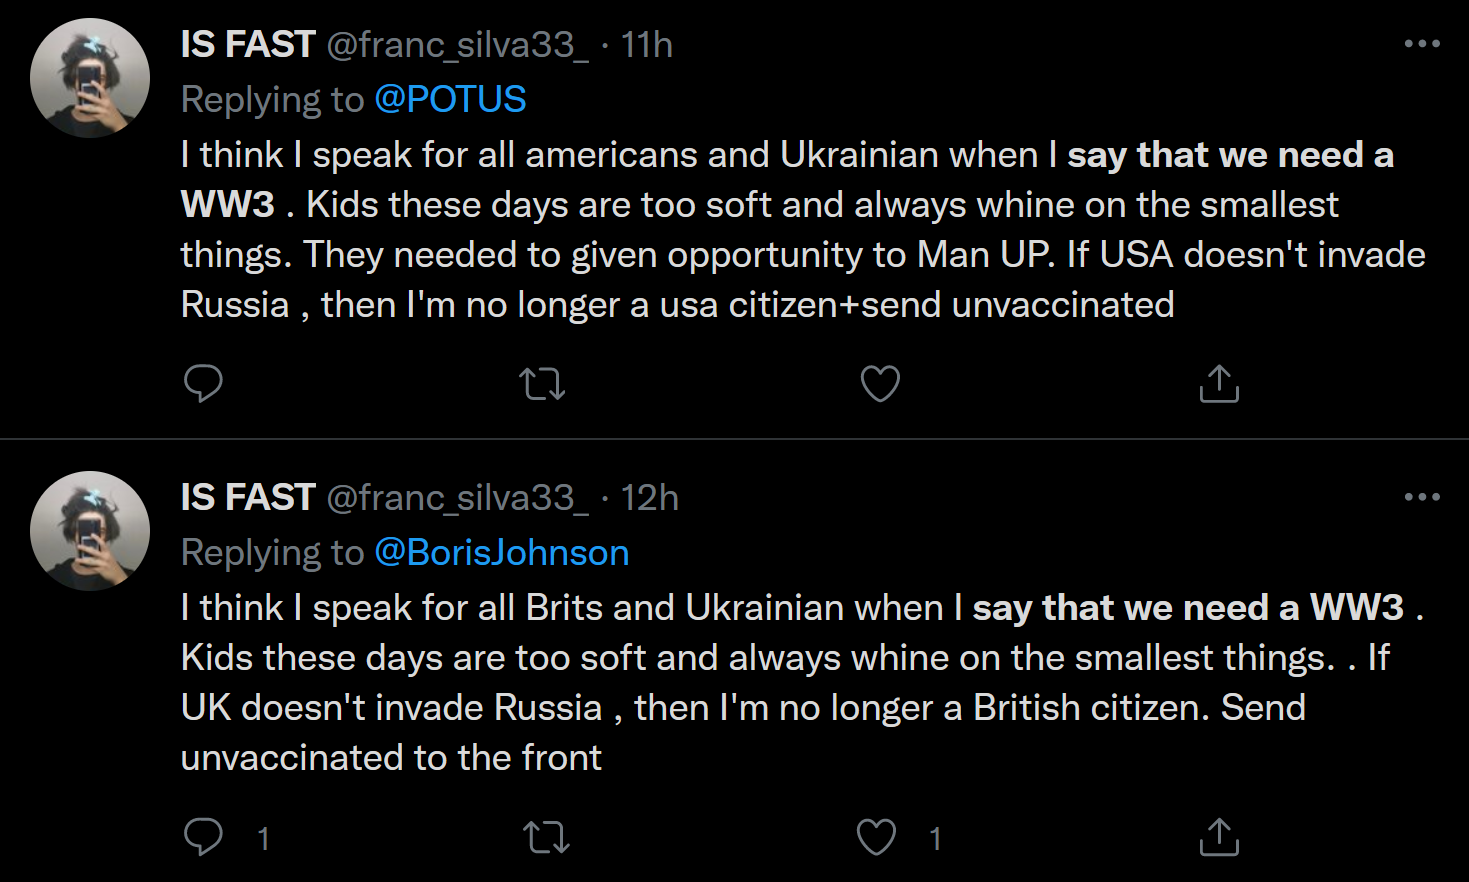Click the profile picture on the second tweet
Screen dimensions: 1469x882
90,531
